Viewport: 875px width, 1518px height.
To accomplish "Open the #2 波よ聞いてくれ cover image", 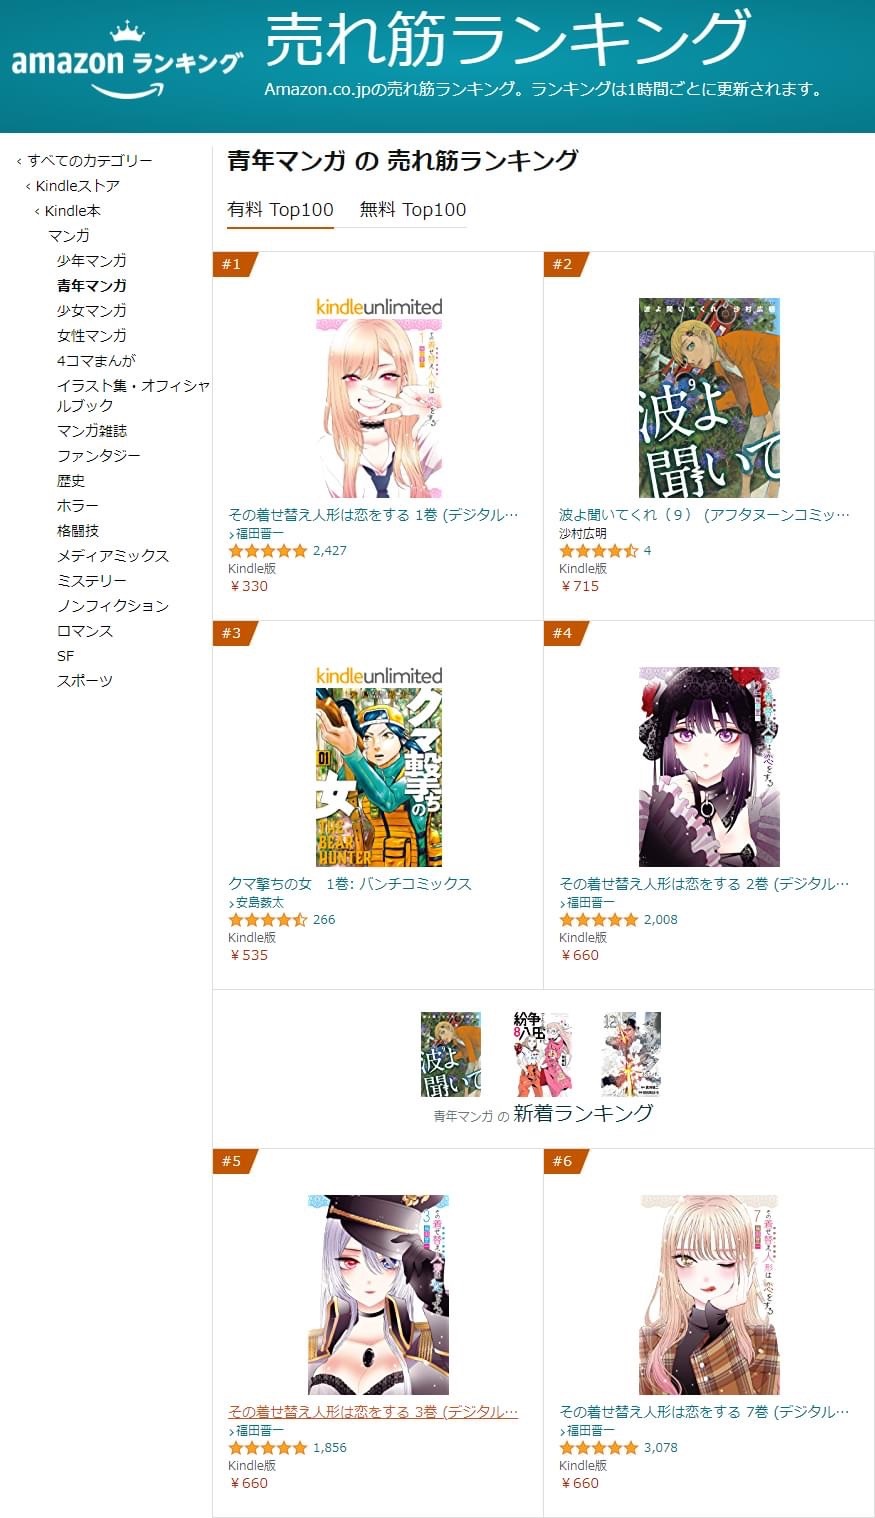I will [x=709, y=398].
